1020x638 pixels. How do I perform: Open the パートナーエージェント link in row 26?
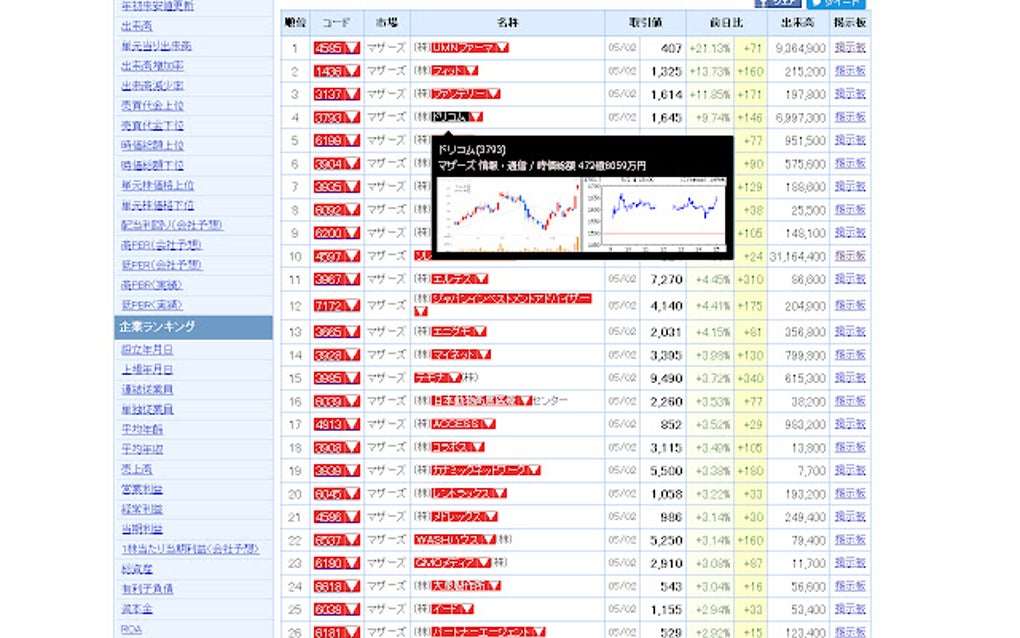point(483,631)
